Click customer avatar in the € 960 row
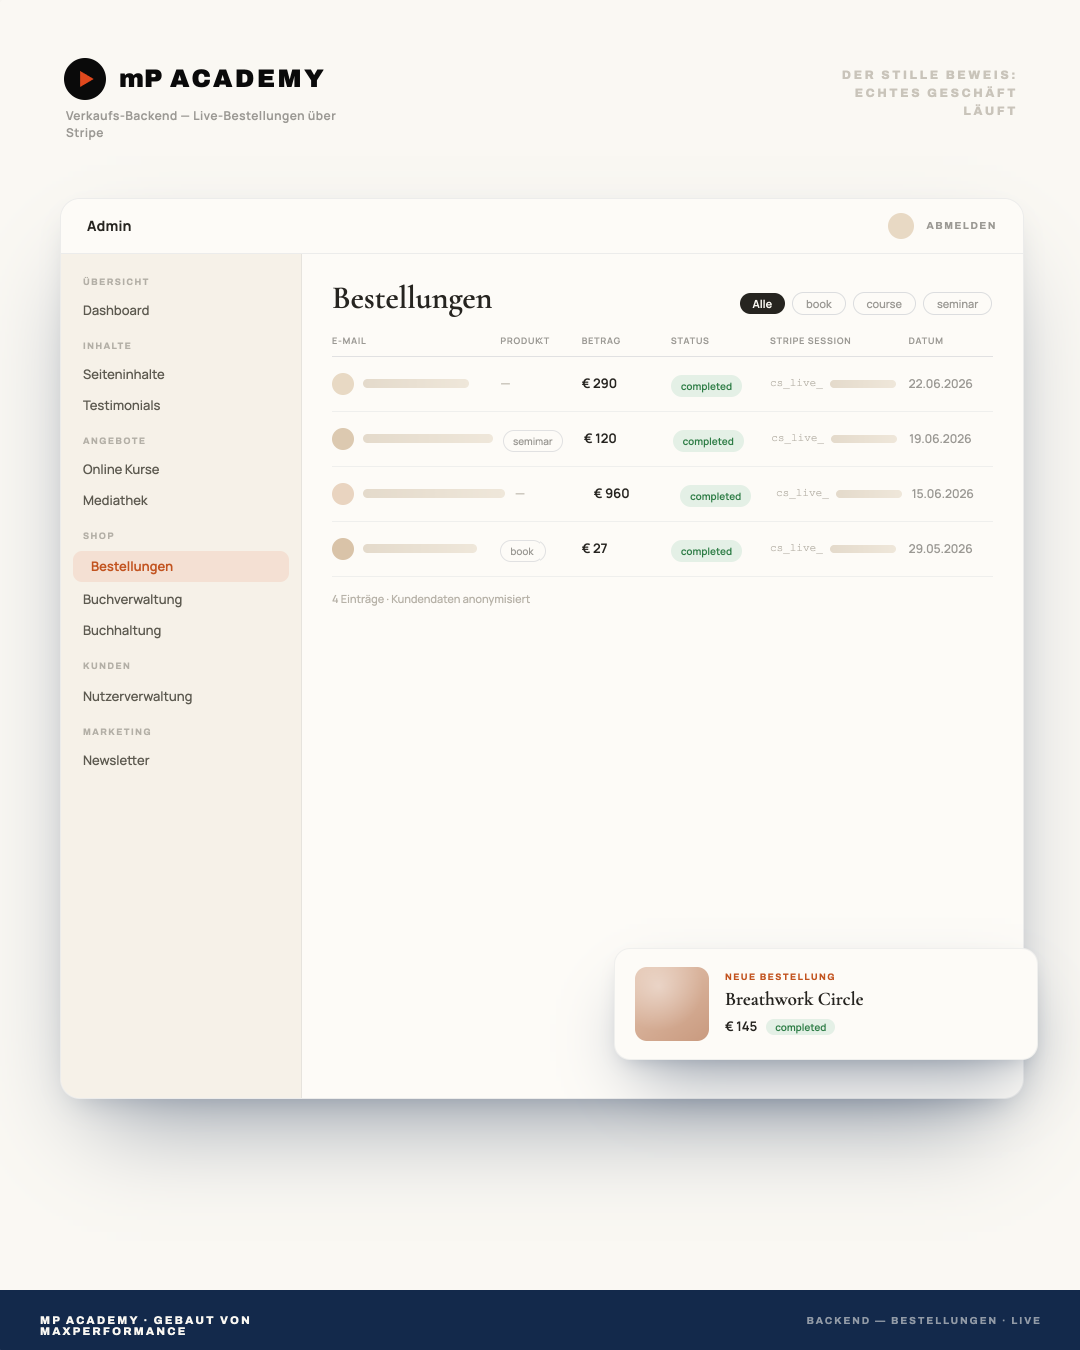This screenshot has width=1080, height=1350. [x=343, y=494]
